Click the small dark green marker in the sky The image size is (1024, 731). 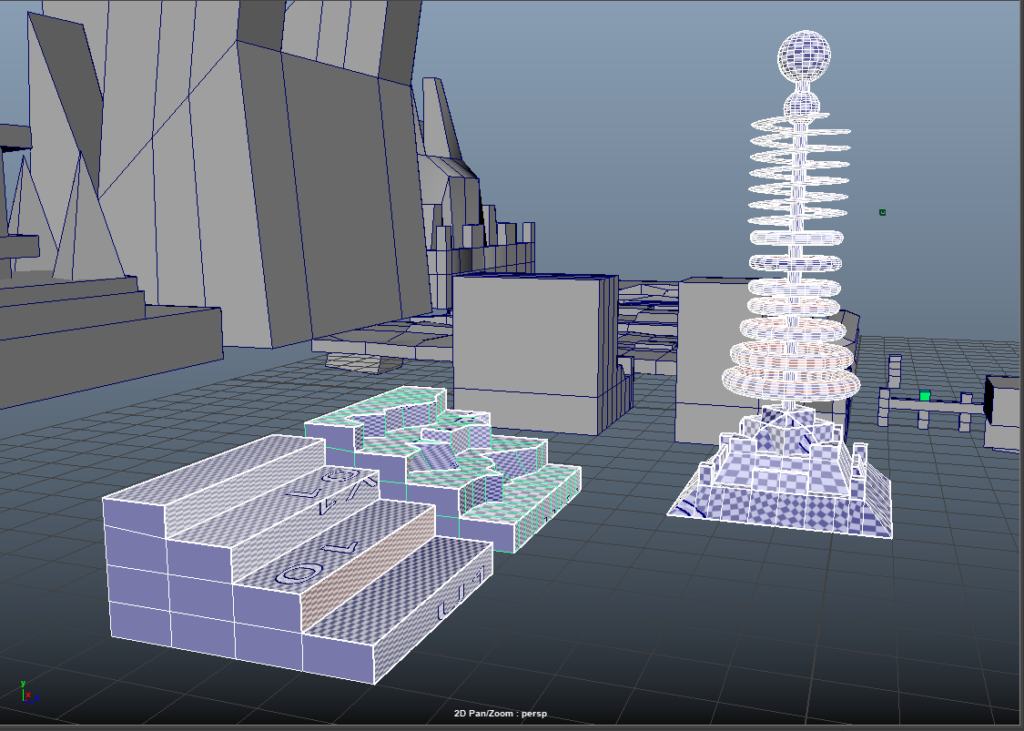tap(882, 212)
